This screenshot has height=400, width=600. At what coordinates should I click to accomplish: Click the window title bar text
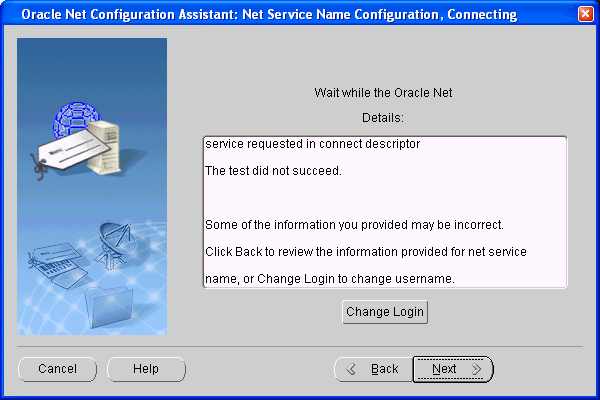coord(270,15)
